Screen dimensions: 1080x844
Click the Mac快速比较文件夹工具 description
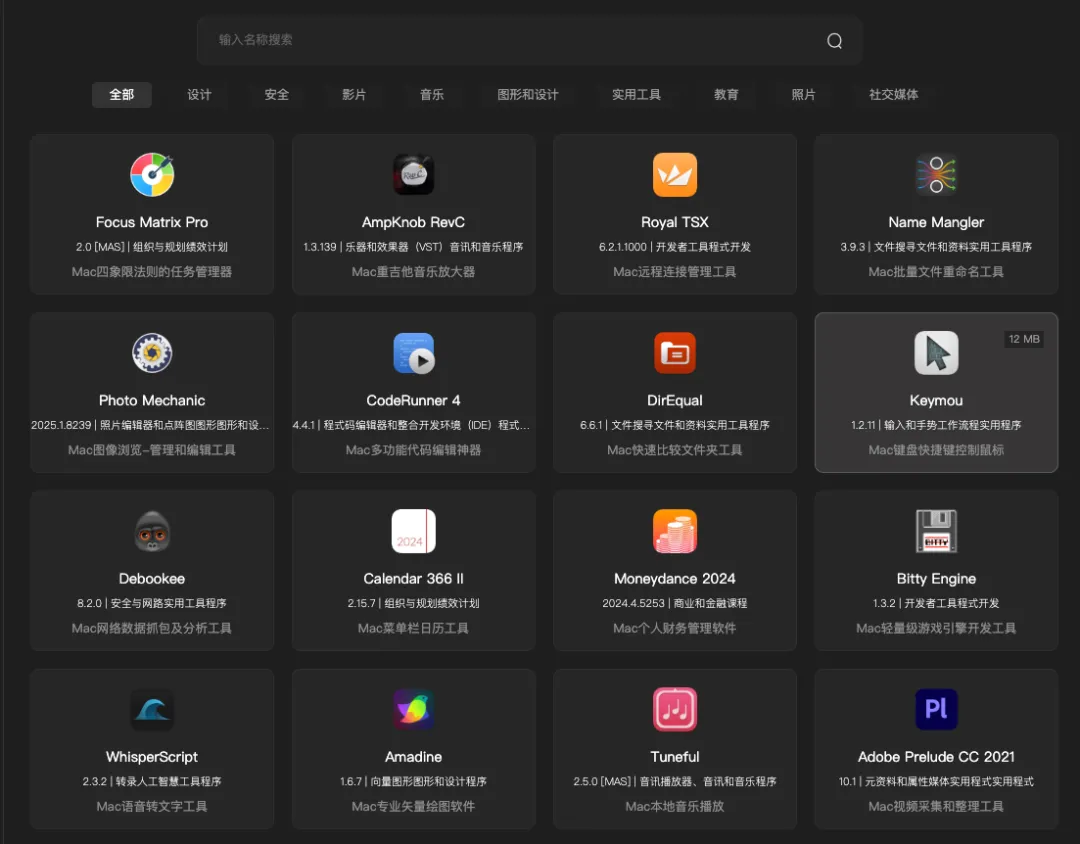[x=675, y=450]
